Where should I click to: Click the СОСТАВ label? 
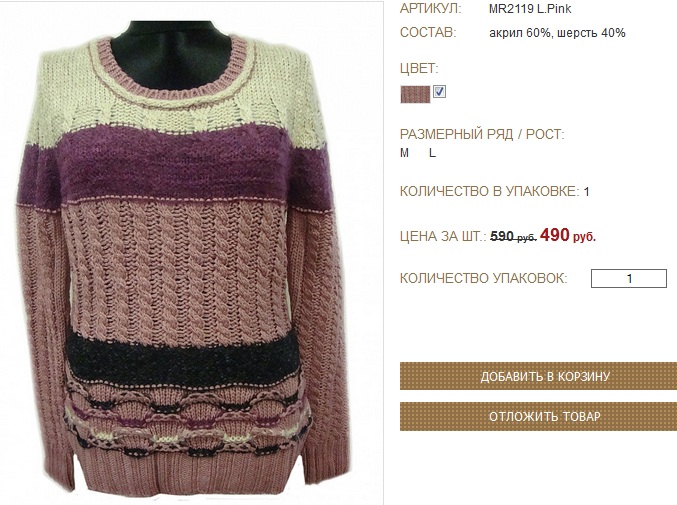[428, 33]
